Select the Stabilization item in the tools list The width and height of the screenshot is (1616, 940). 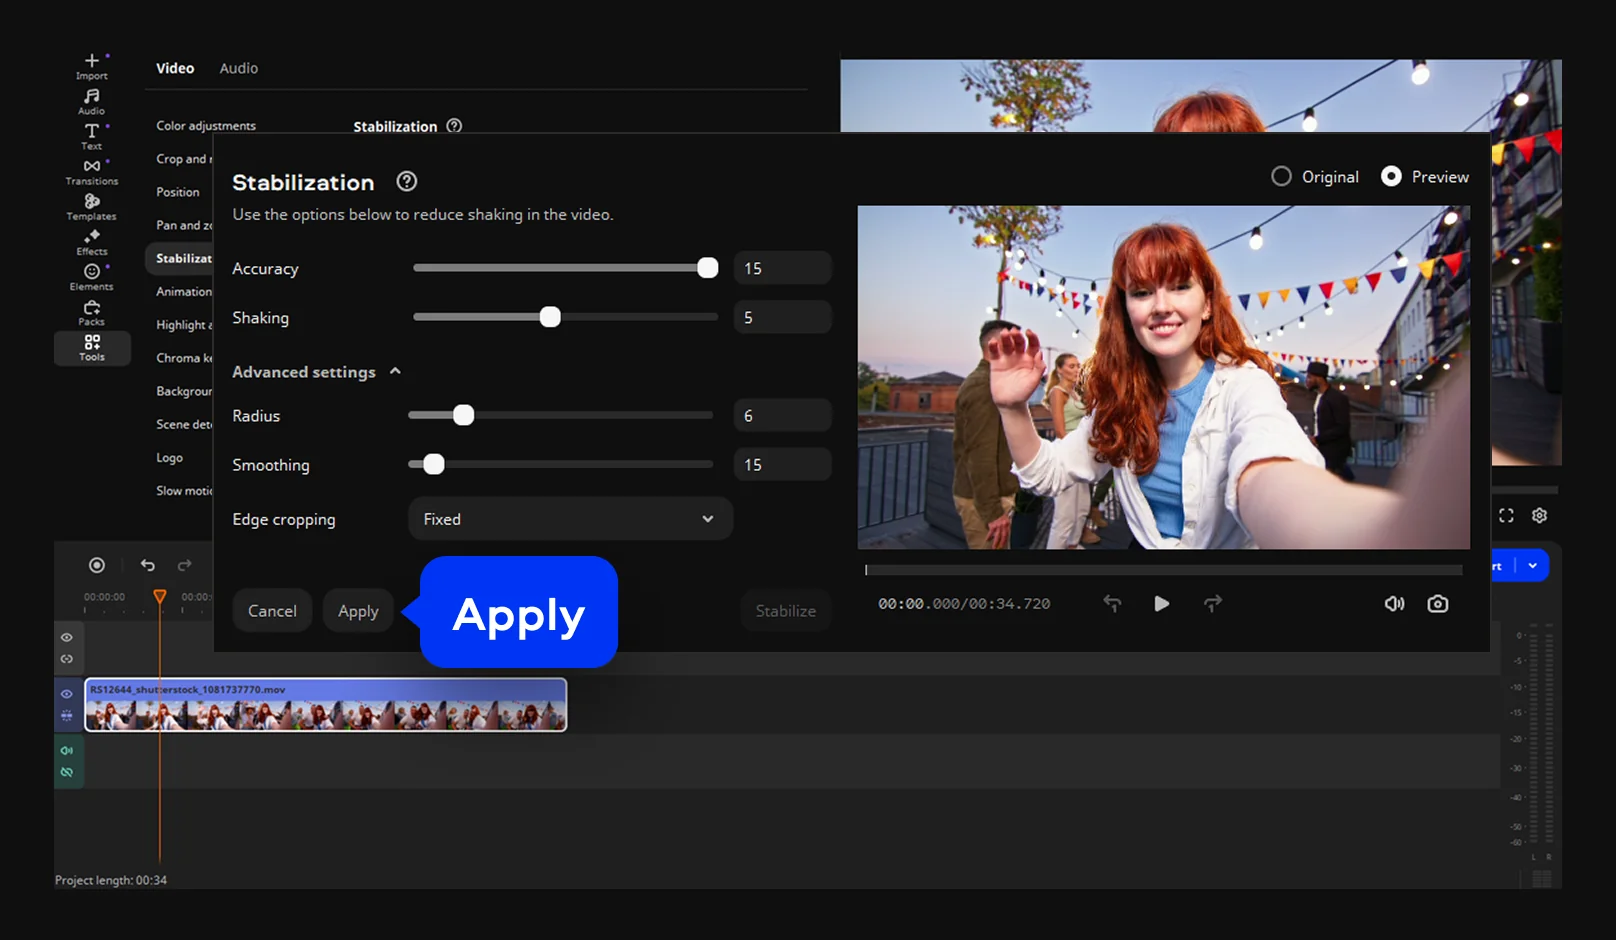tap(180, 258)
